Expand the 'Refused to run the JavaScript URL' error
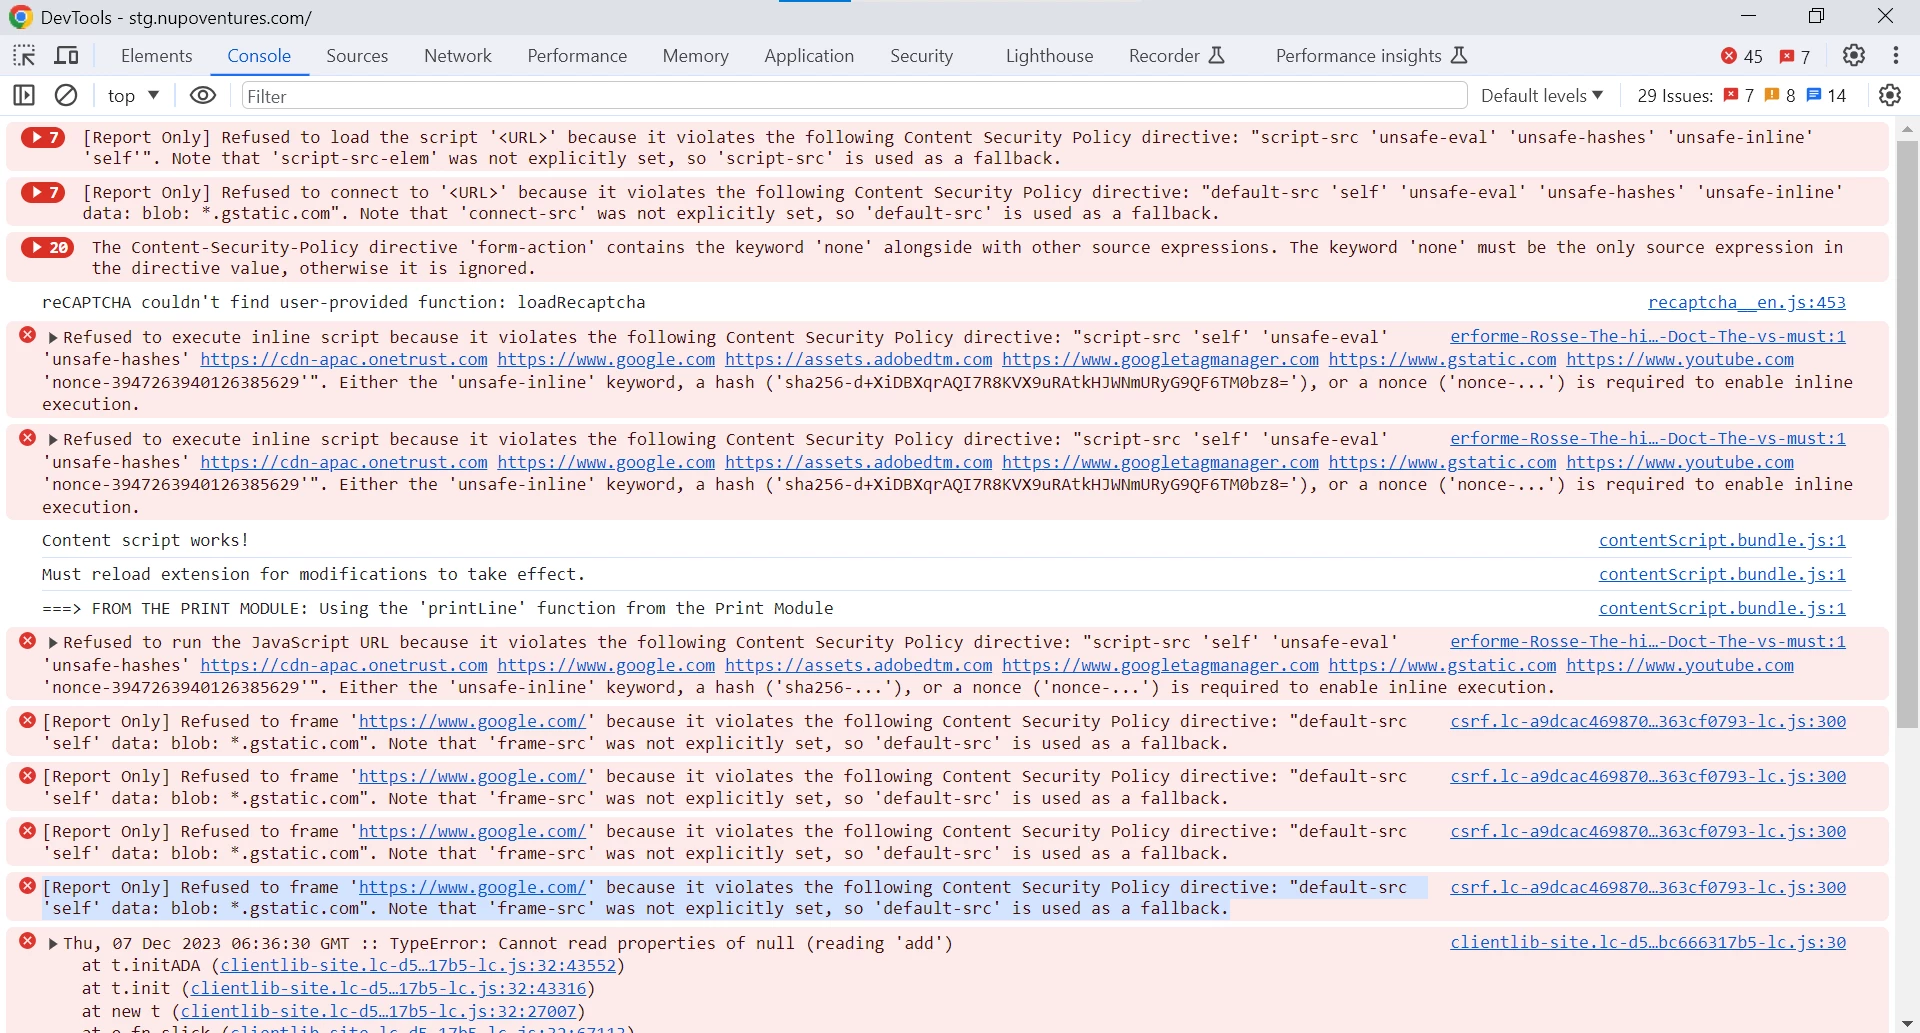This screenshot has height=1033, width=1920. [53, 643]
